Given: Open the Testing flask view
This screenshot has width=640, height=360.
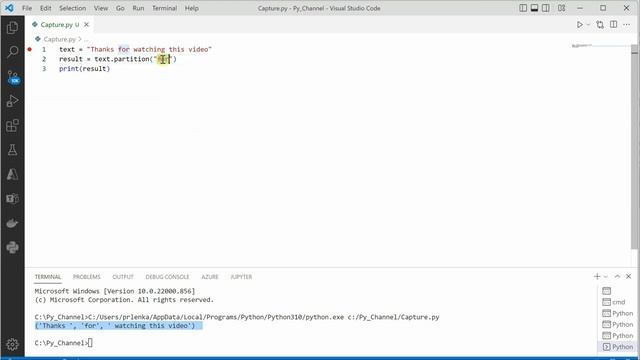Looking at the screenshot, I should click(12, 150).
